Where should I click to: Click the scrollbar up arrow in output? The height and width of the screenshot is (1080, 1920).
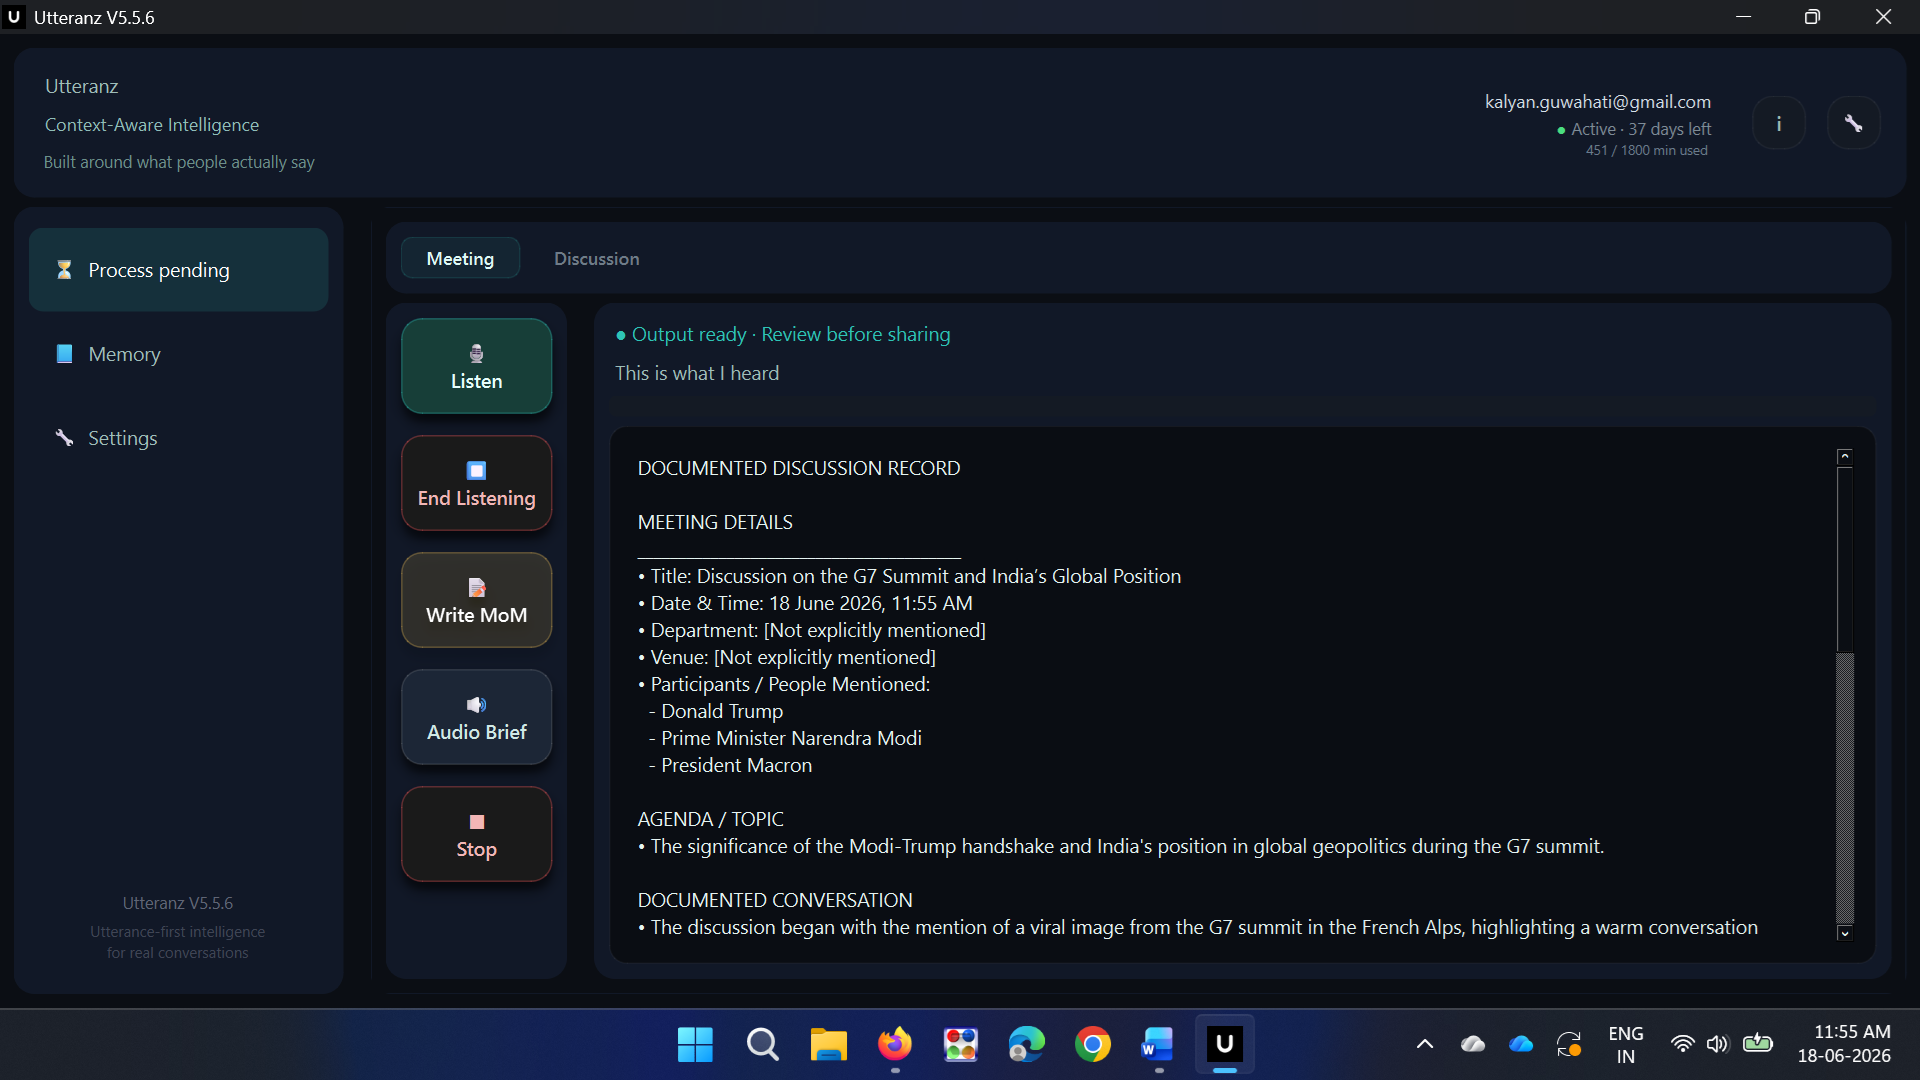[x=1845, y=457]
